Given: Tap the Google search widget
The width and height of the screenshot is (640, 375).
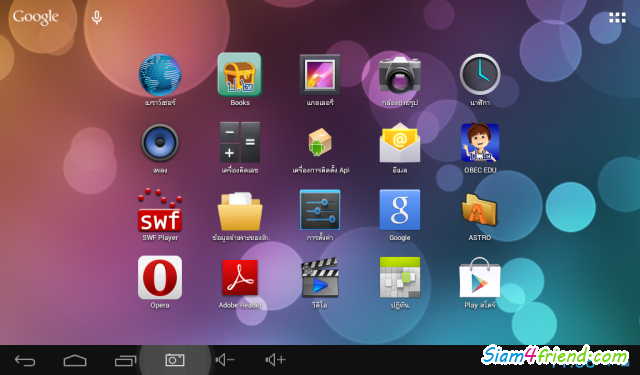Looking at the screenshot, I should (x=36, y=17).
